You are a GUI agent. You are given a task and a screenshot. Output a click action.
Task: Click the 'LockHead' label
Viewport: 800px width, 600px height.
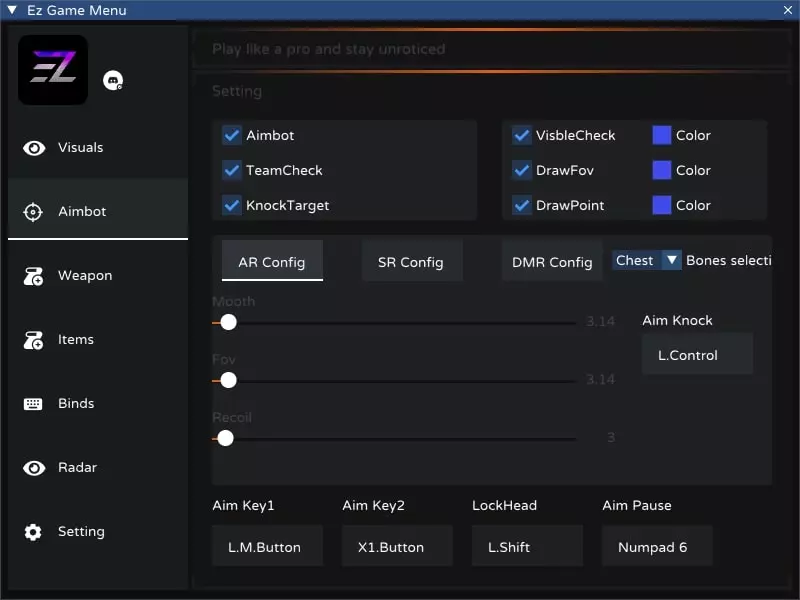504,505
